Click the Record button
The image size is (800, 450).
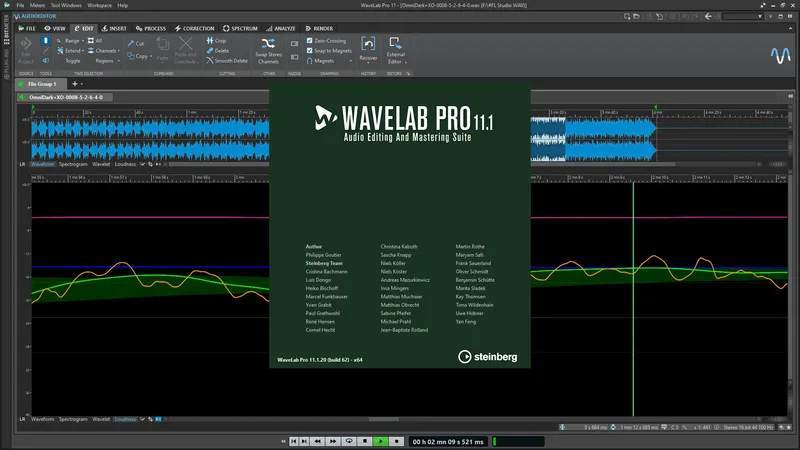point(396,441)
